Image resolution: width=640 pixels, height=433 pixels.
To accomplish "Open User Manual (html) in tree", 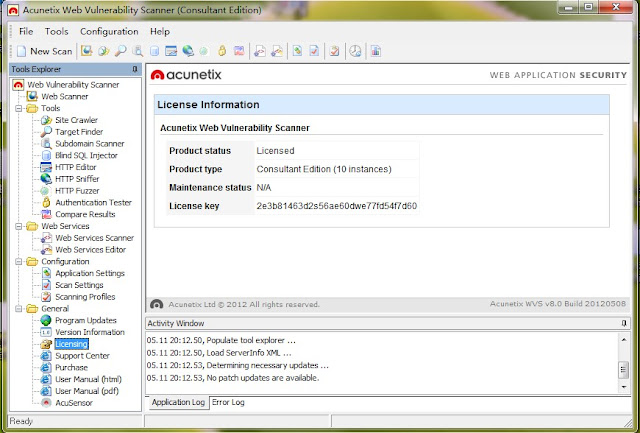I will (88, 380).
